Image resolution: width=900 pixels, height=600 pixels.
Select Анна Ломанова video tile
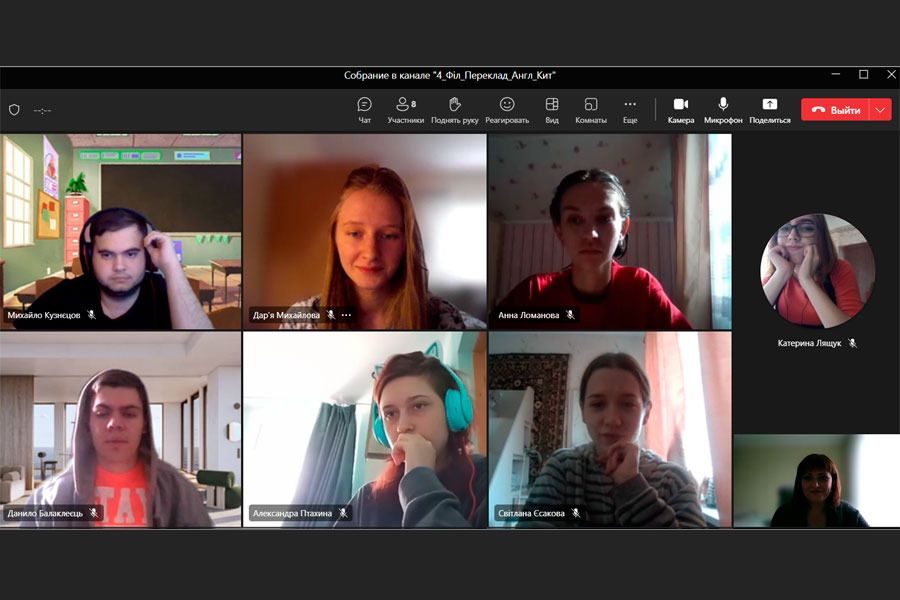tap(610, 231)
